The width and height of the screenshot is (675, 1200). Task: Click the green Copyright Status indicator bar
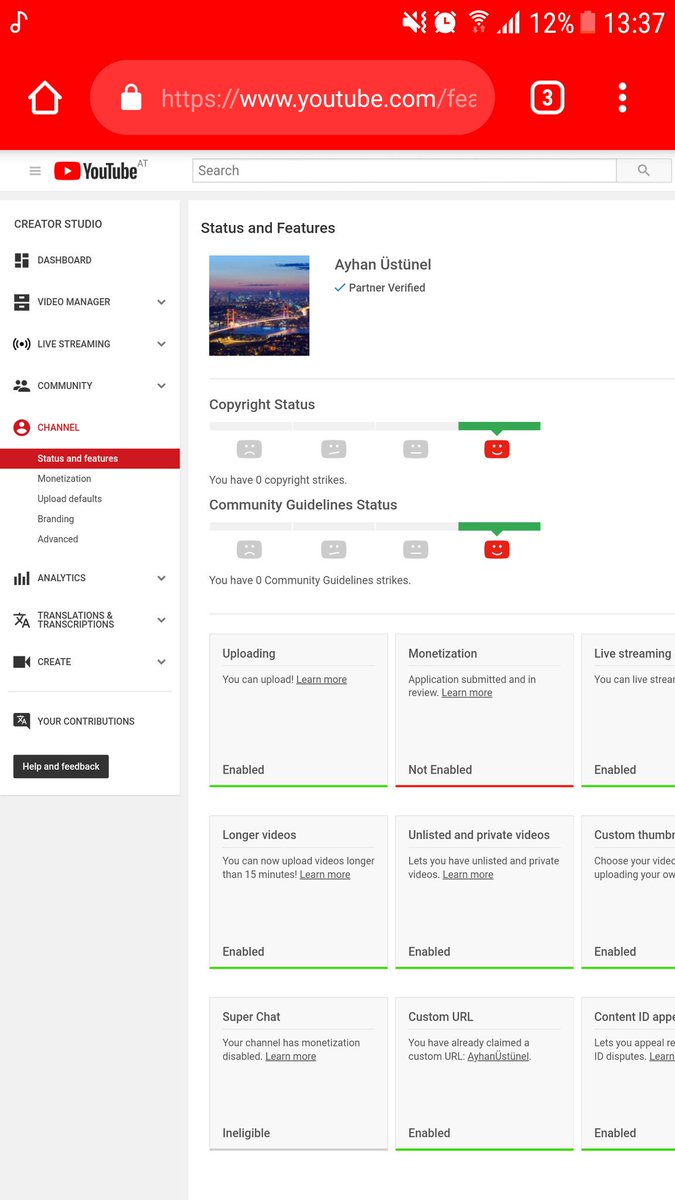point(499,426)
